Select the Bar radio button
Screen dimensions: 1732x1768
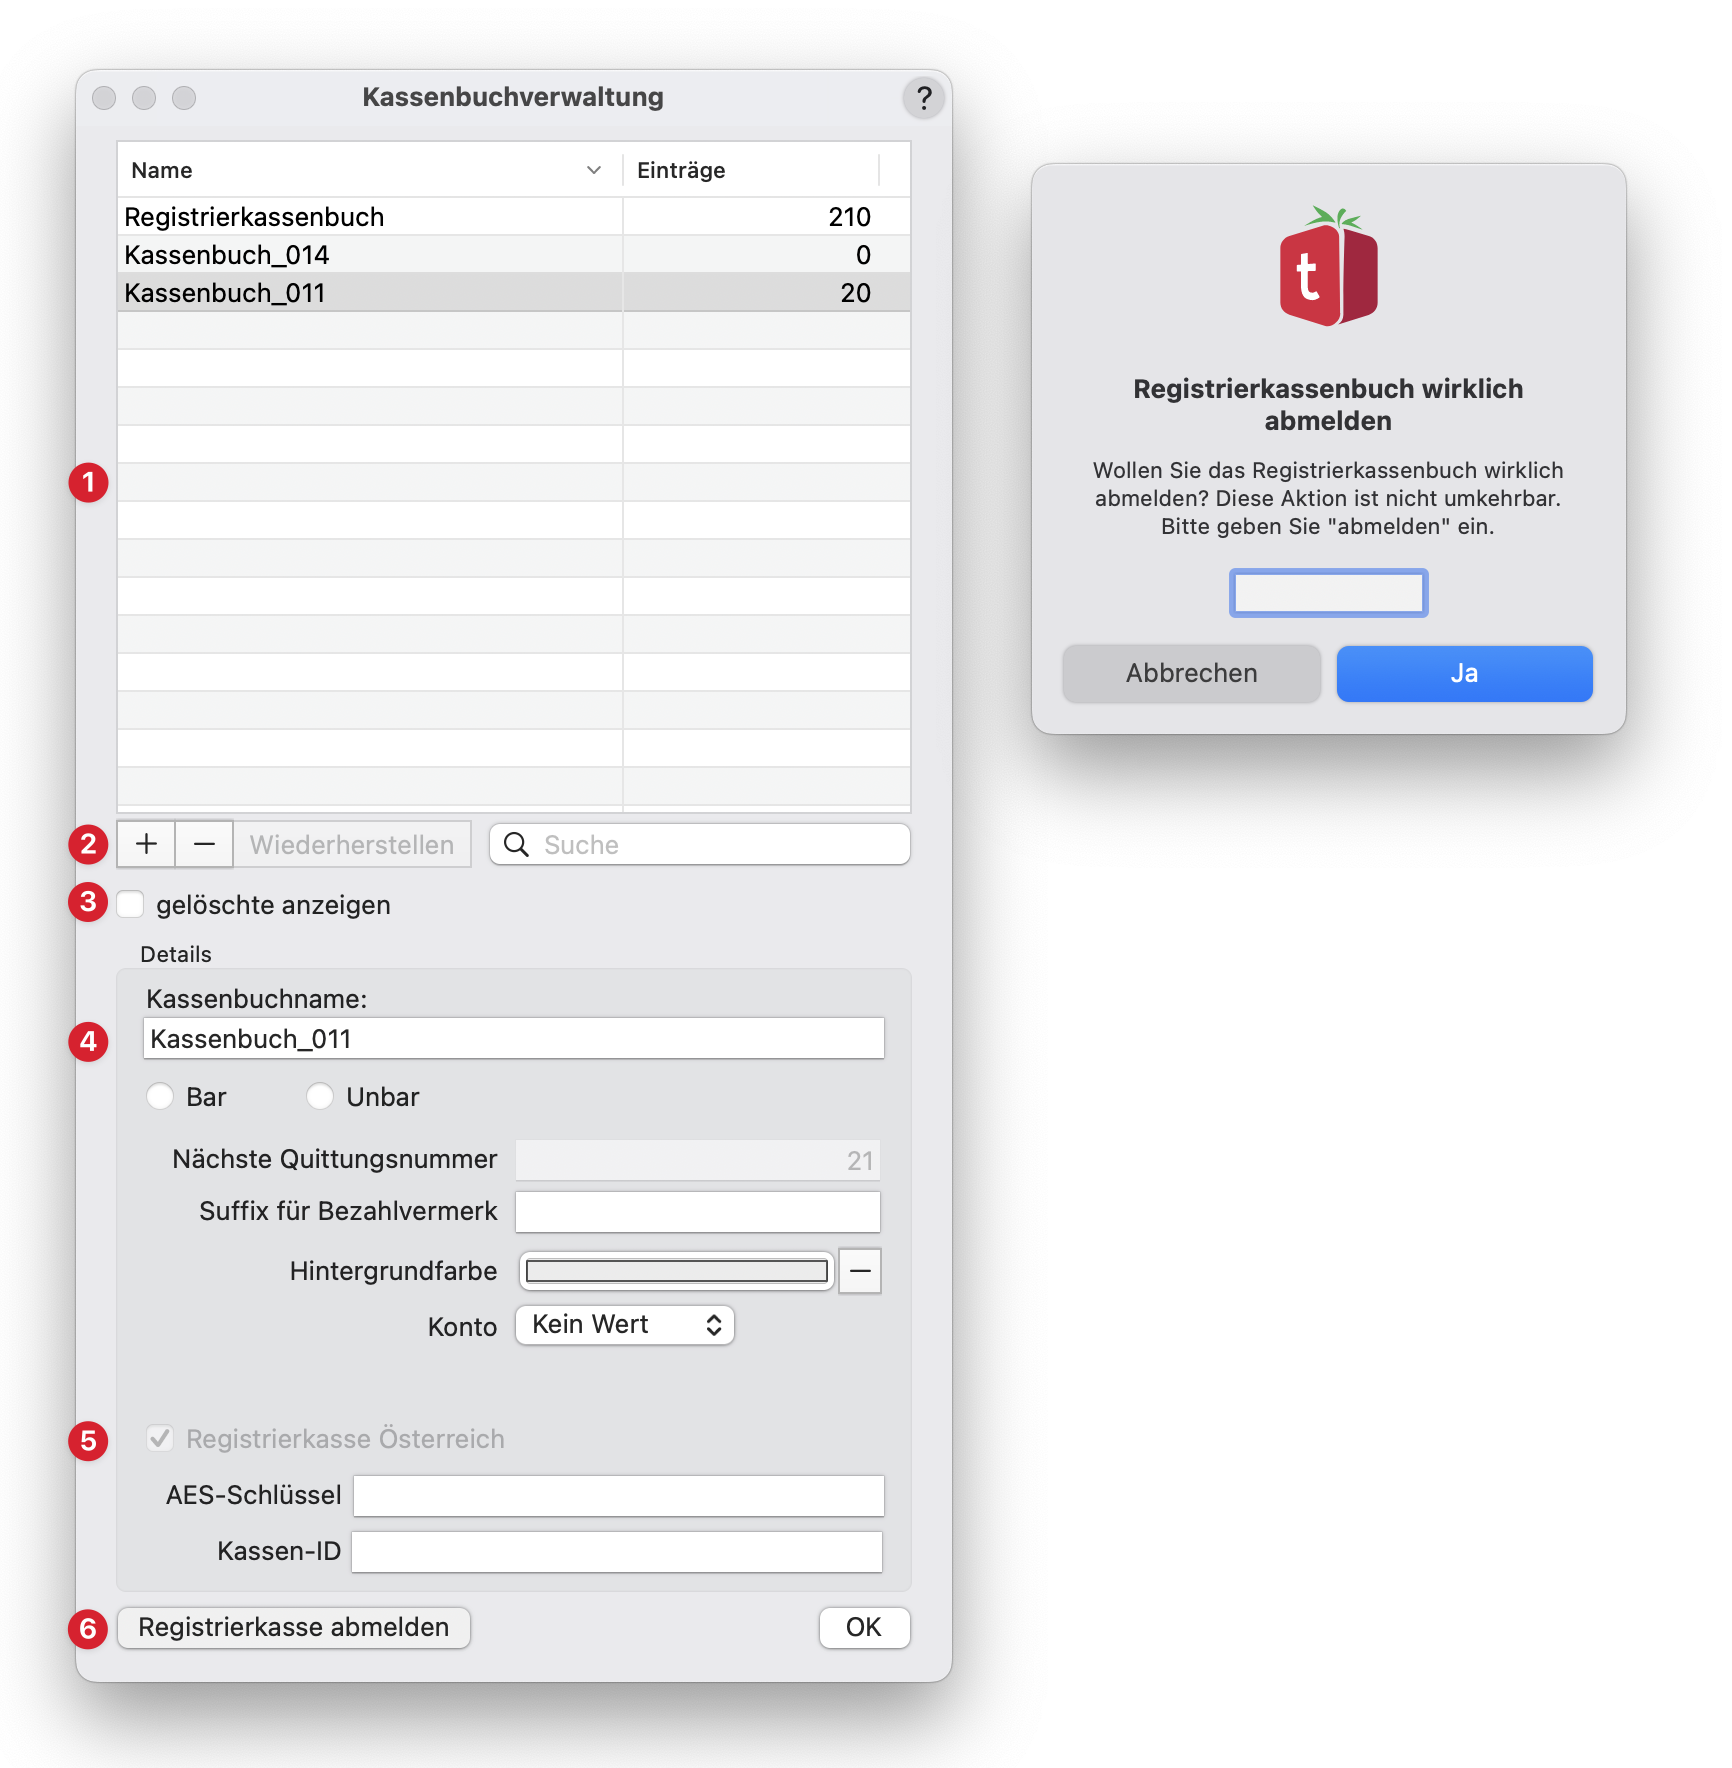click(x=160, y=1097)
